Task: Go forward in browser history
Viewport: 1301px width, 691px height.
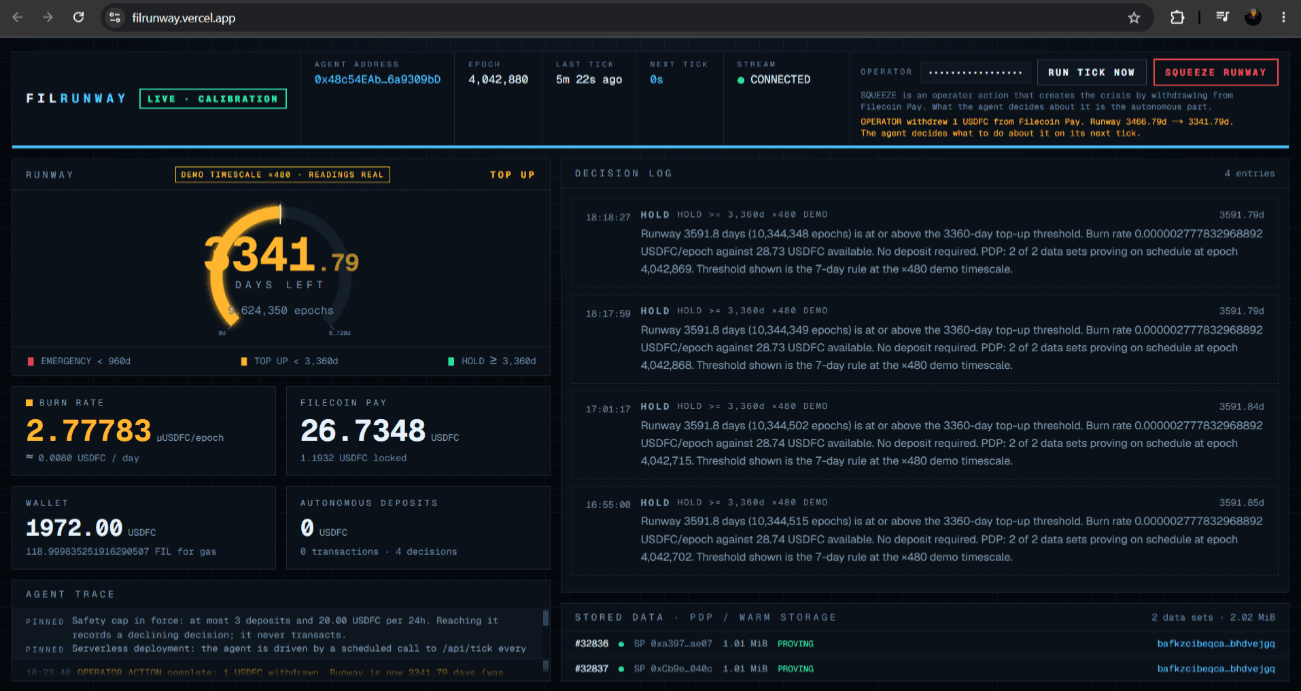Action: [48, 17]
